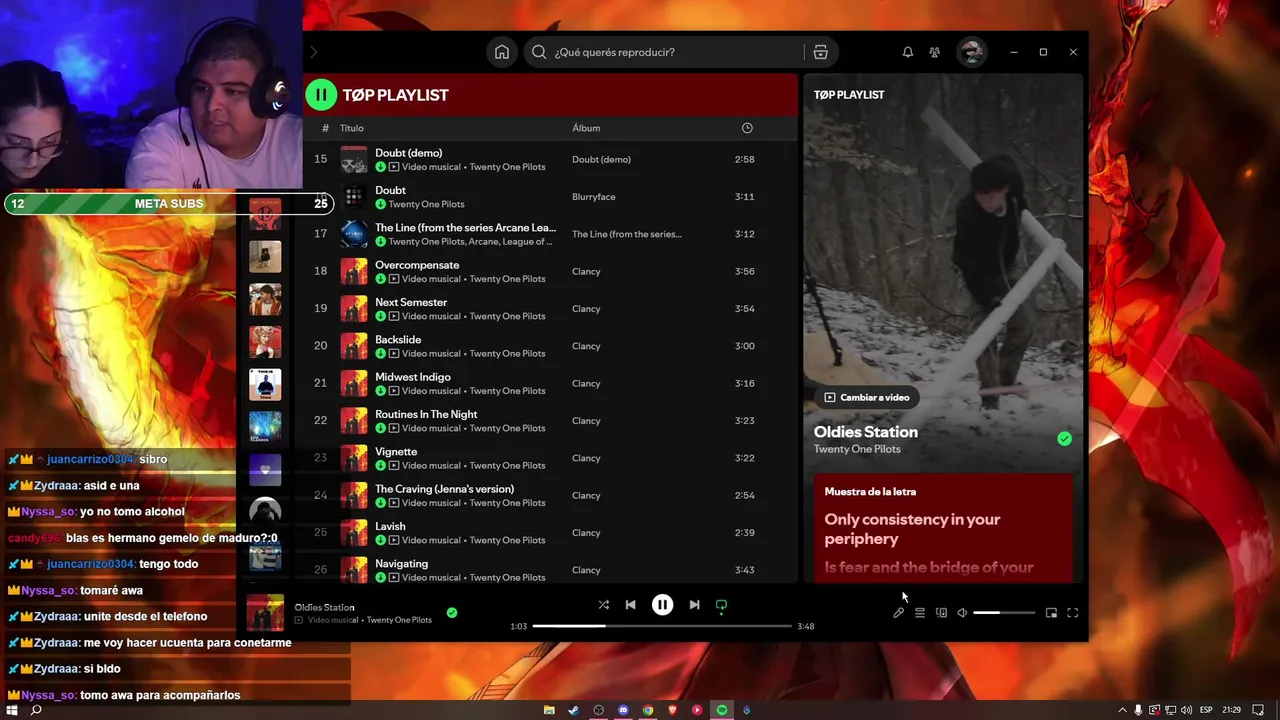The image size is (1280, 720).
Task: Click lyric line 'Only consistency in your periphery'
Action: point(912,529)
